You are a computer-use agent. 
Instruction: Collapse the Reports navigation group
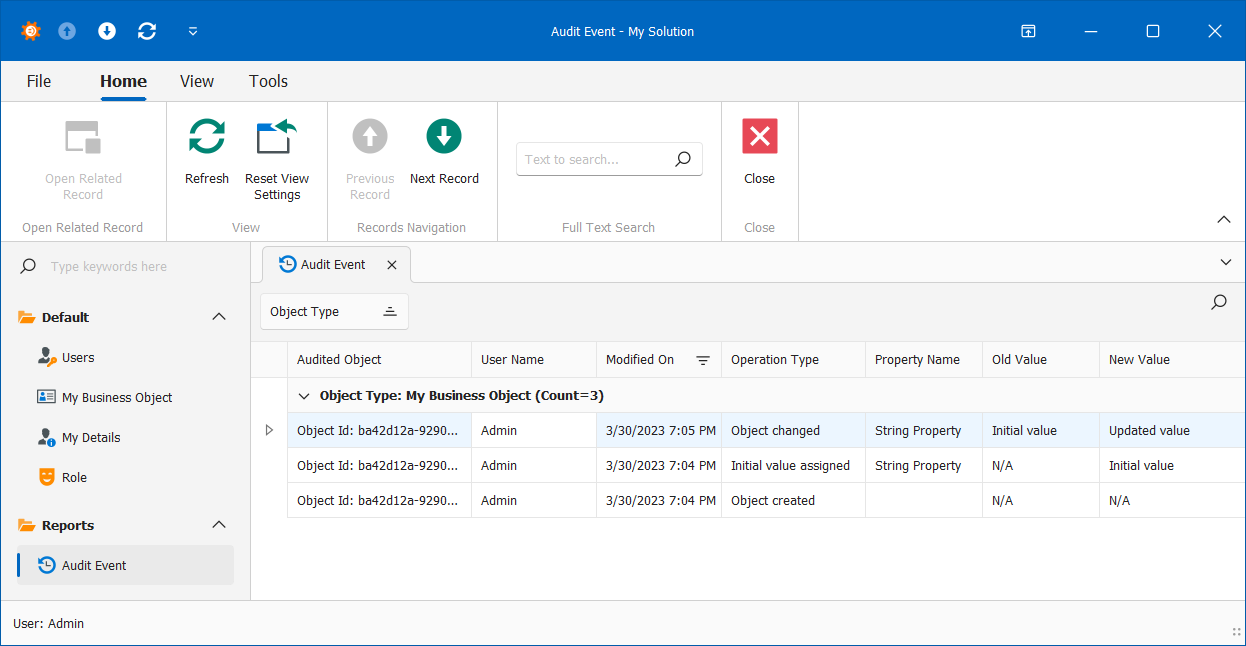click(219, 525)
